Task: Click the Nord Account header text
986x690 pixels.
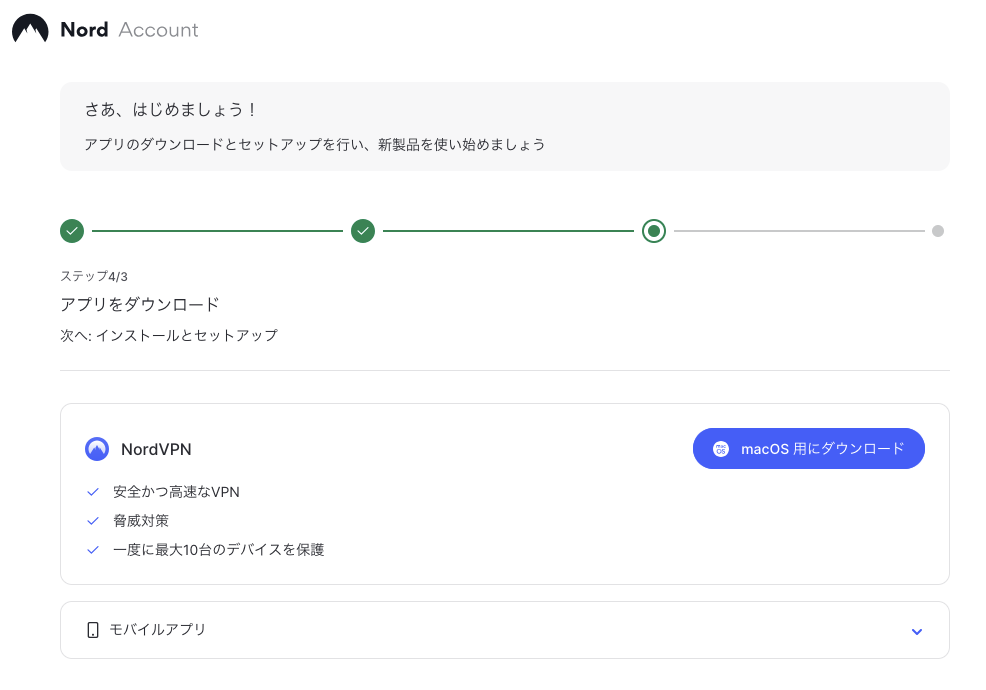Action: pyautogui.click(x=129, y=30)
